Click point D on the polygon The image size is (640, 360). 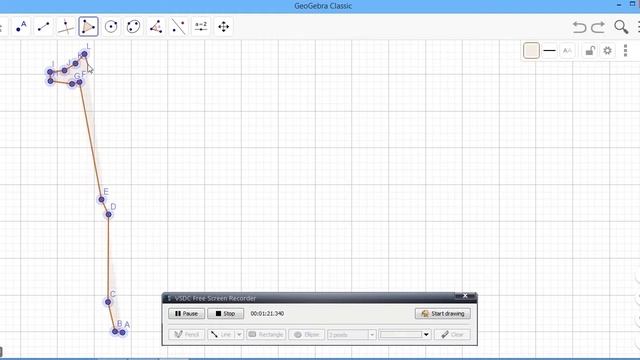pyautogui.click(x=109, y=214)
